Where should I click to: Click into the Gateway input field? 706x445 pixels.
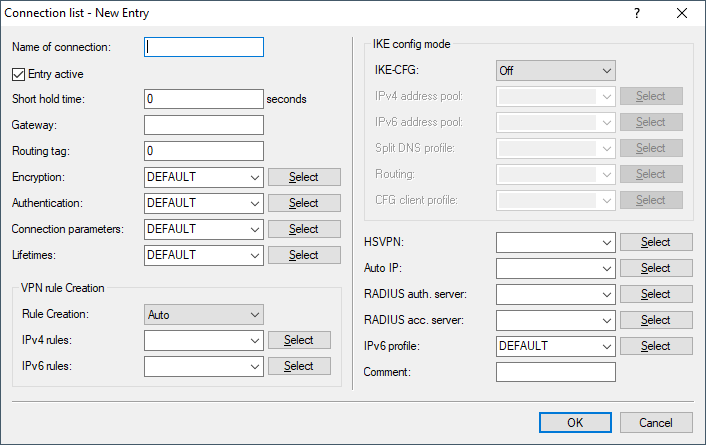click(204, 125)
